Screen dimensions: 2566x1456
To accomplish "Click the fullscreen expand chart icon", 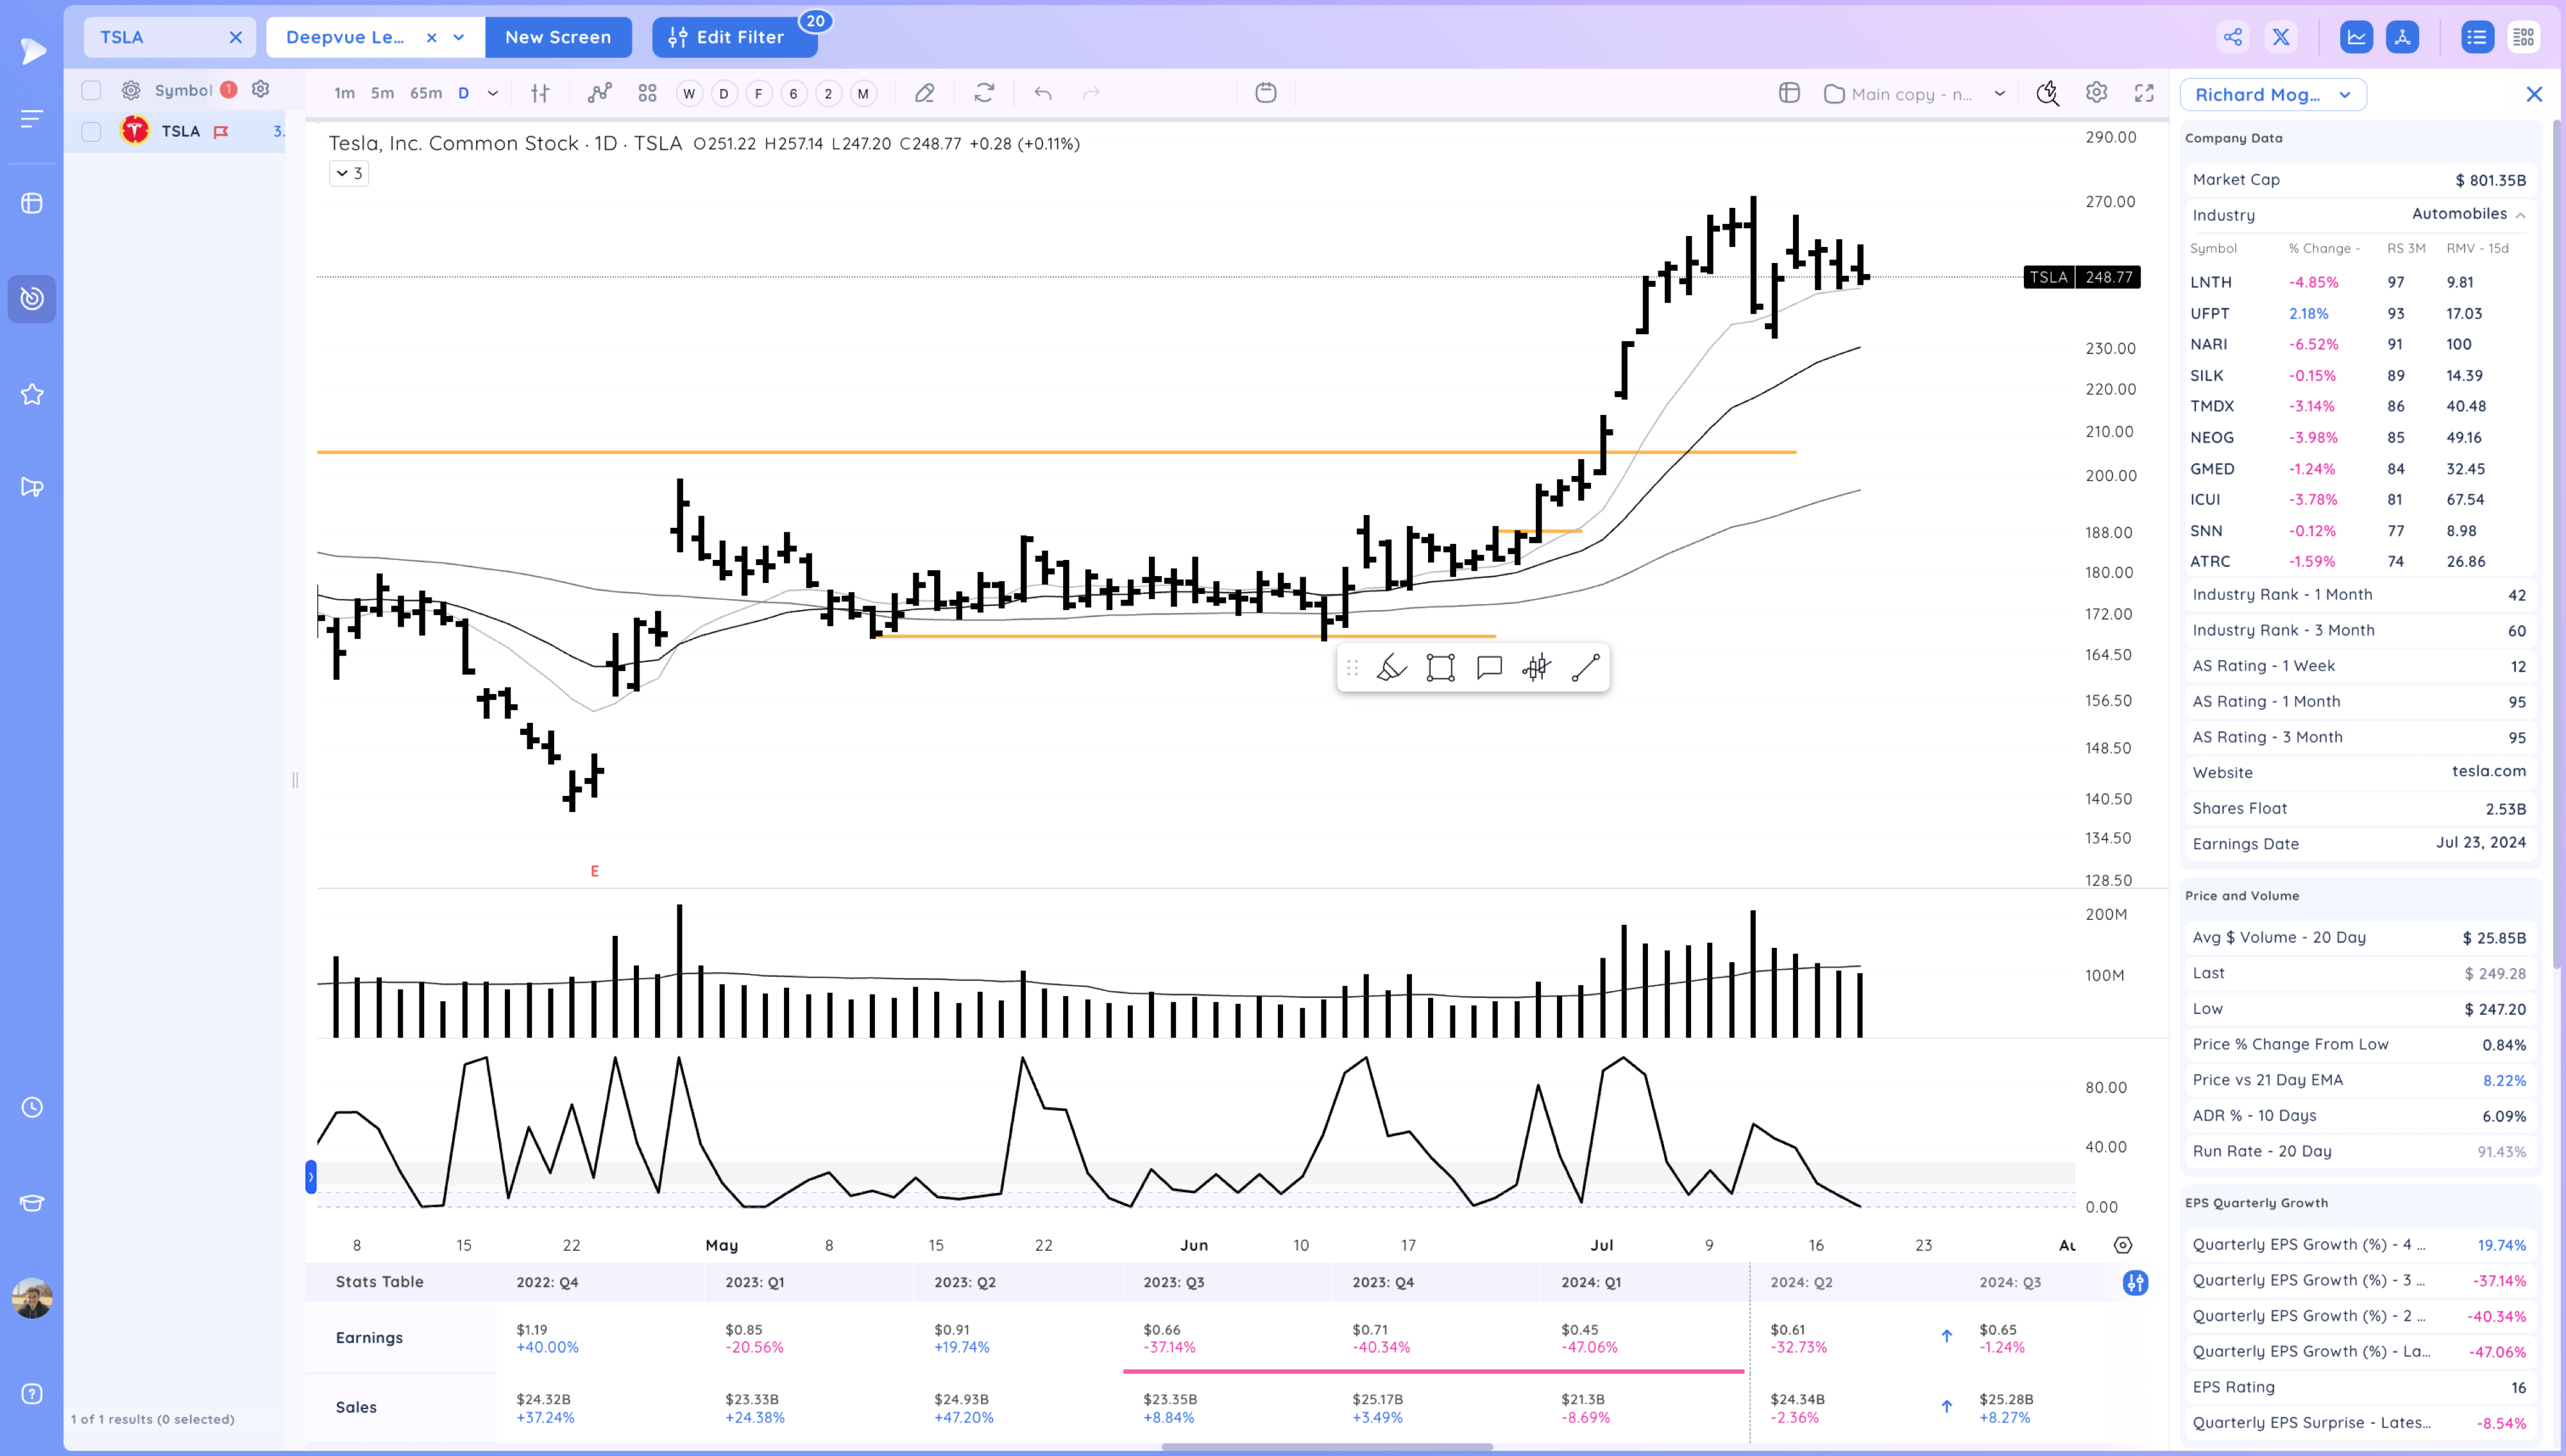I will tap(2144, 93).
